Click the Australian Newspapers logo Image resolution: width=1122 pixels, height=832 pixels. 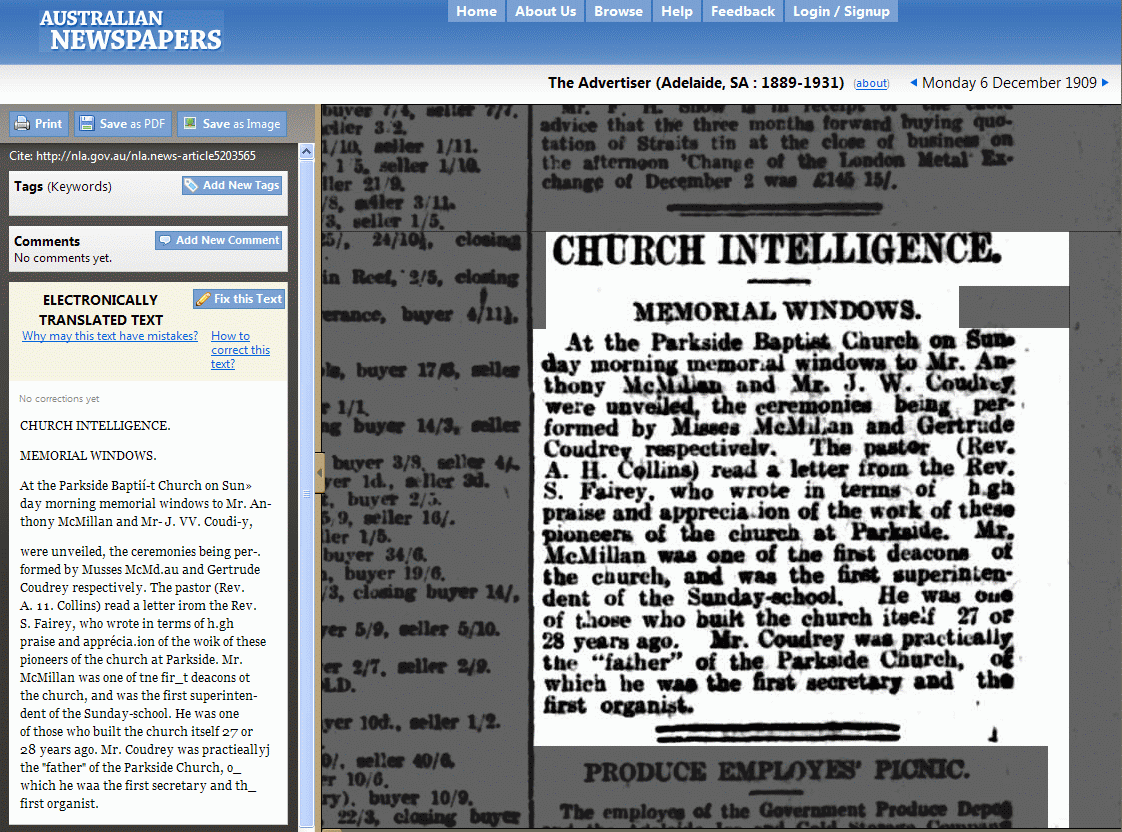point(131,31)
